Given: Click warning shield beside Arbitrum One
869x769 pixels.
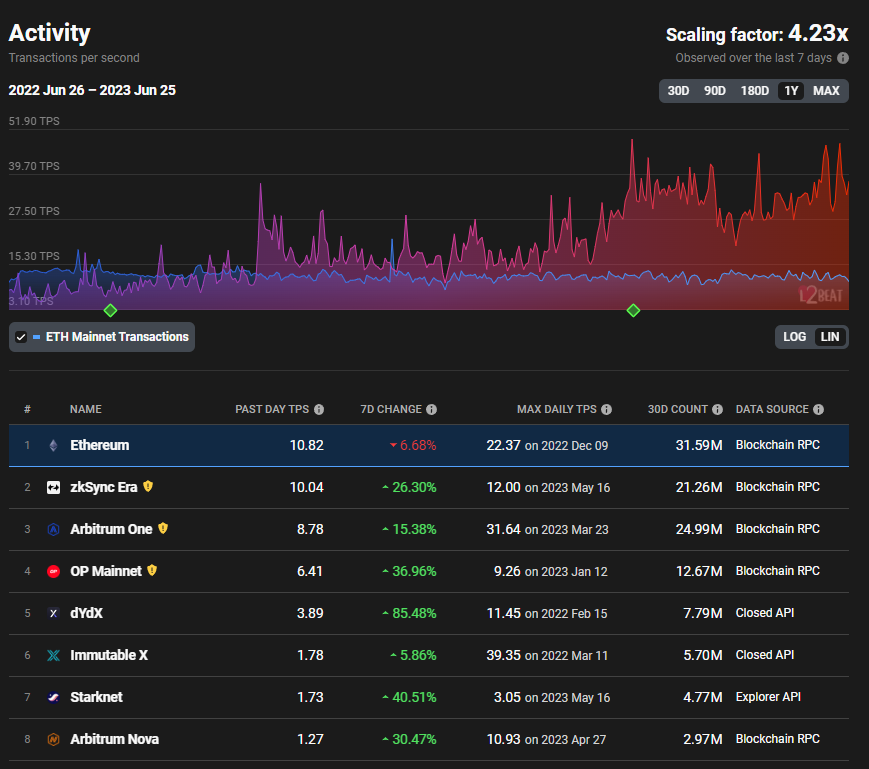Looking at the screenshot, I should tap(162, 529).
